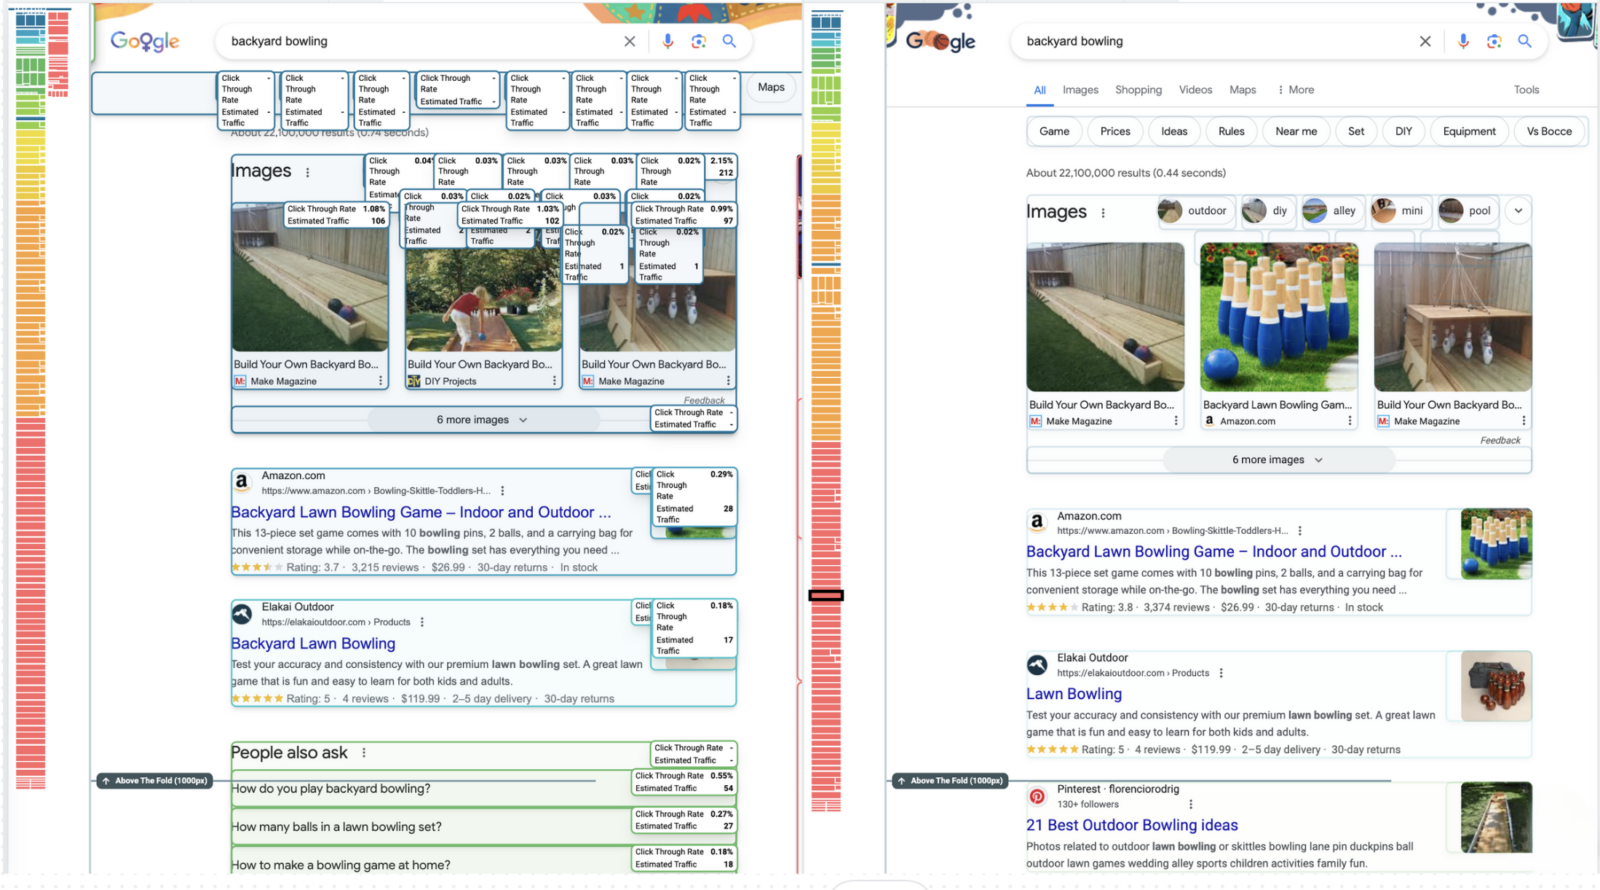Switch to the Videos tab
Viewport: 1600px width, 890px height.
point(1195,90)
